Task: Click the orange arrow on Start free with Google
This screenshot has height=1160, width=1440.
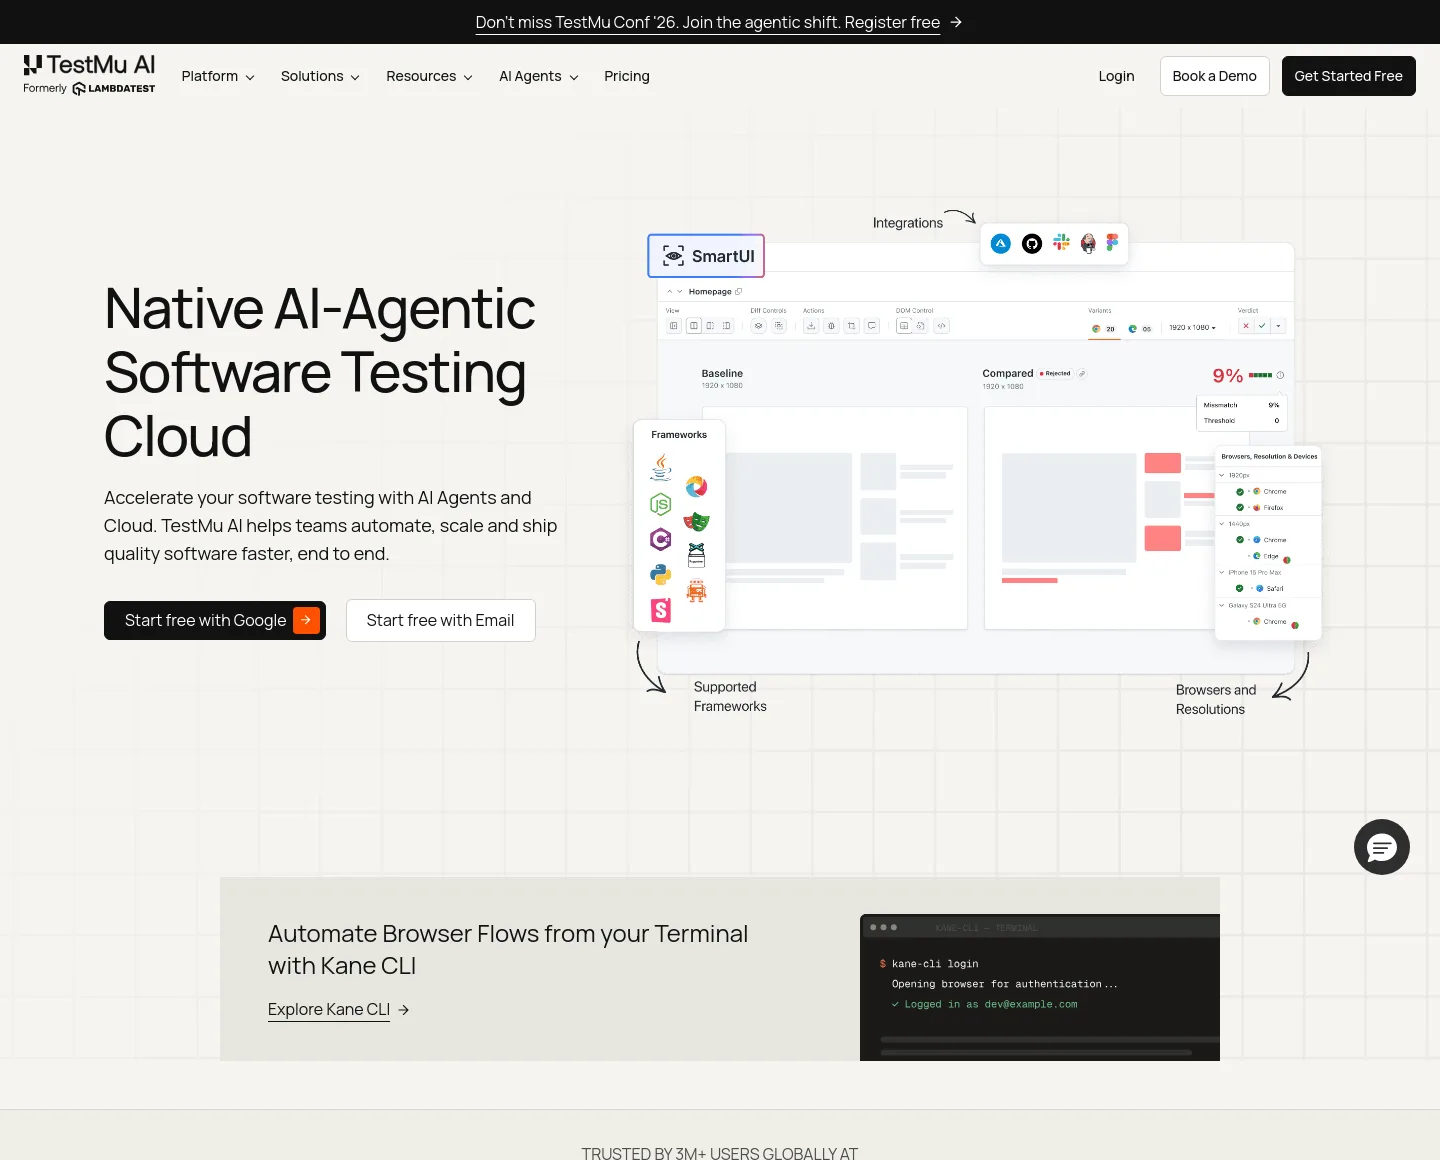Action: [x=306, y=620]
